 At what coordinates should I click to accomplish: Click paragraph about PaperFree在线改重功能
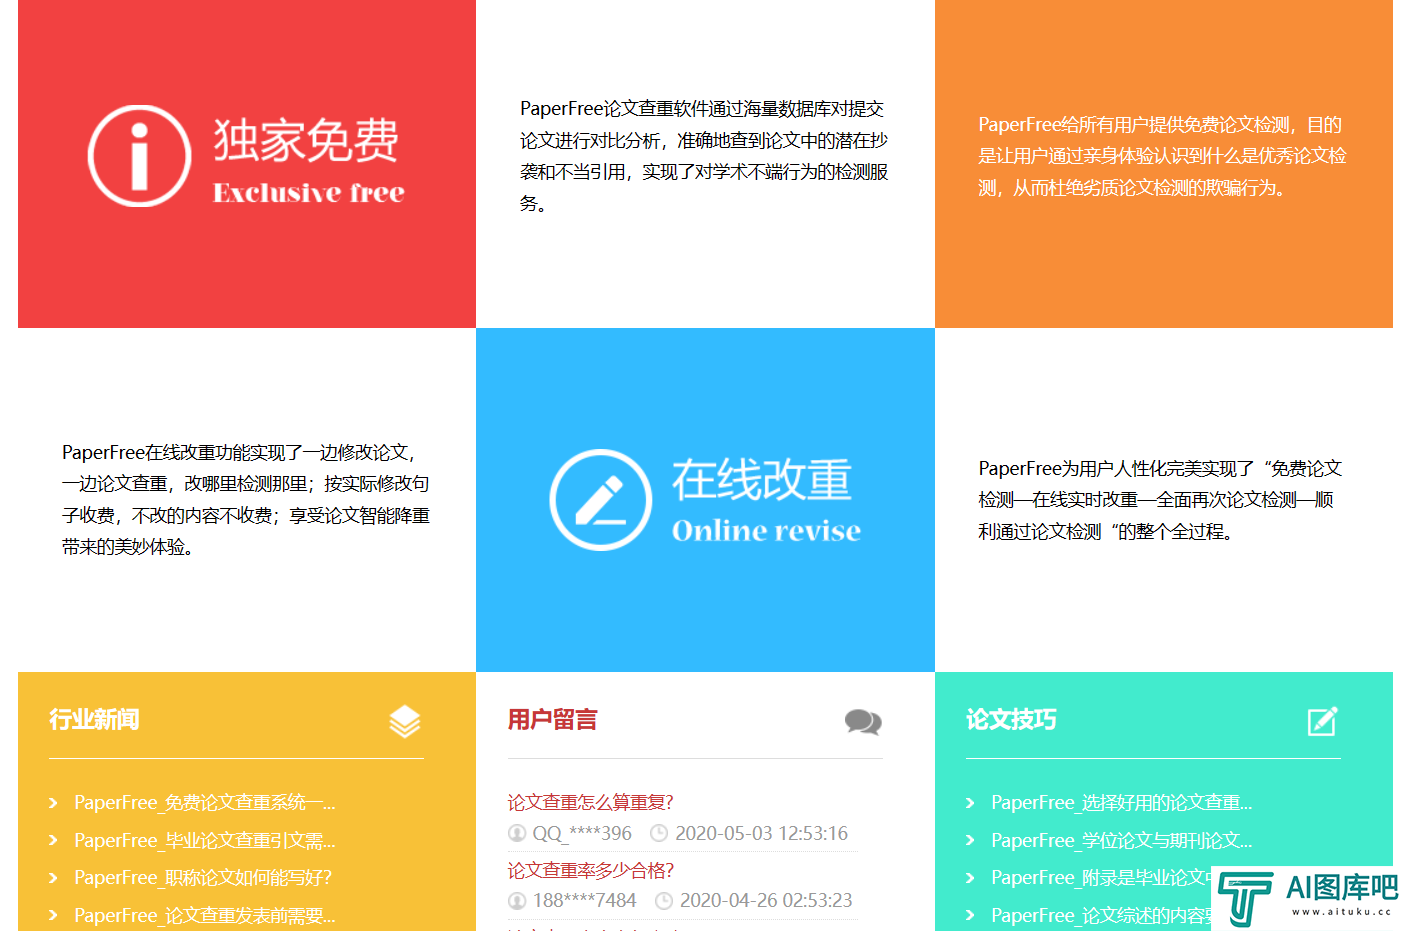pyautogui.click(x=246, y=500)
